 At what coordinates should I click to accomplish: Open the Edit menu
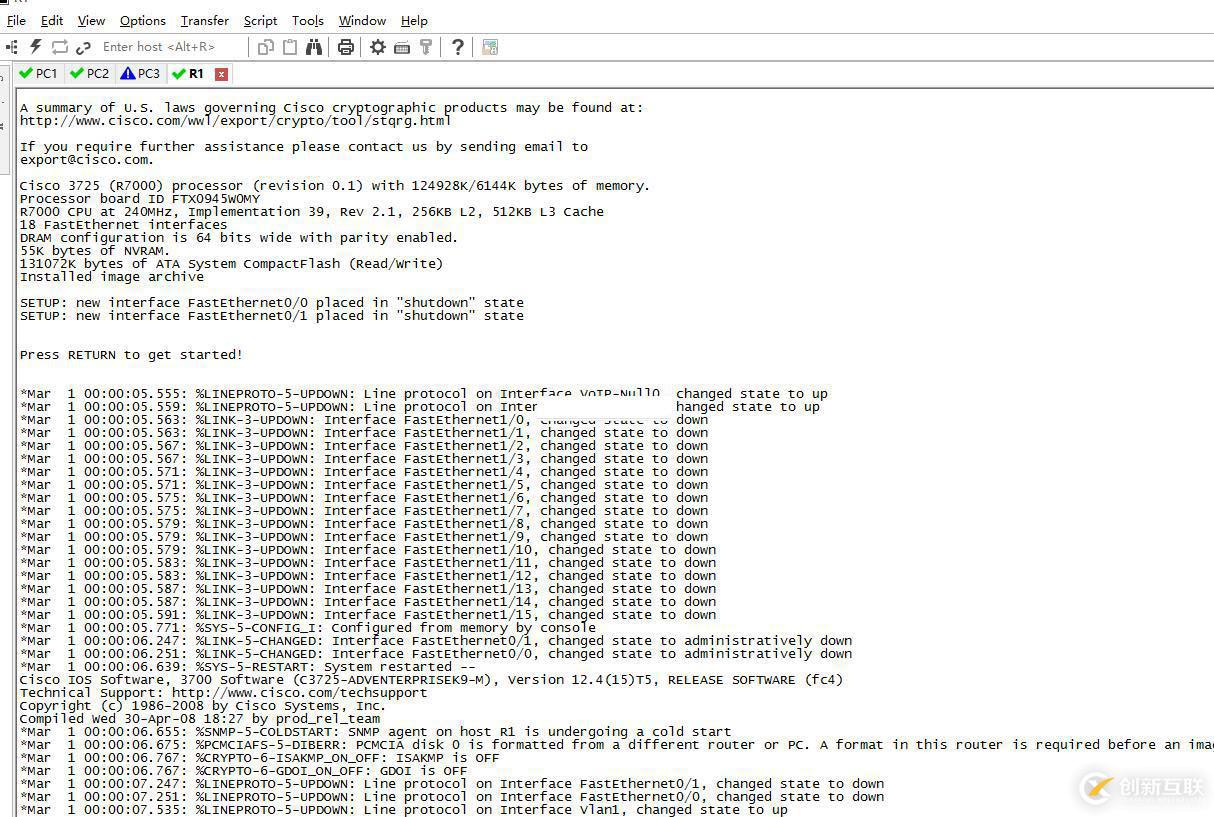[x=52, y=20]
